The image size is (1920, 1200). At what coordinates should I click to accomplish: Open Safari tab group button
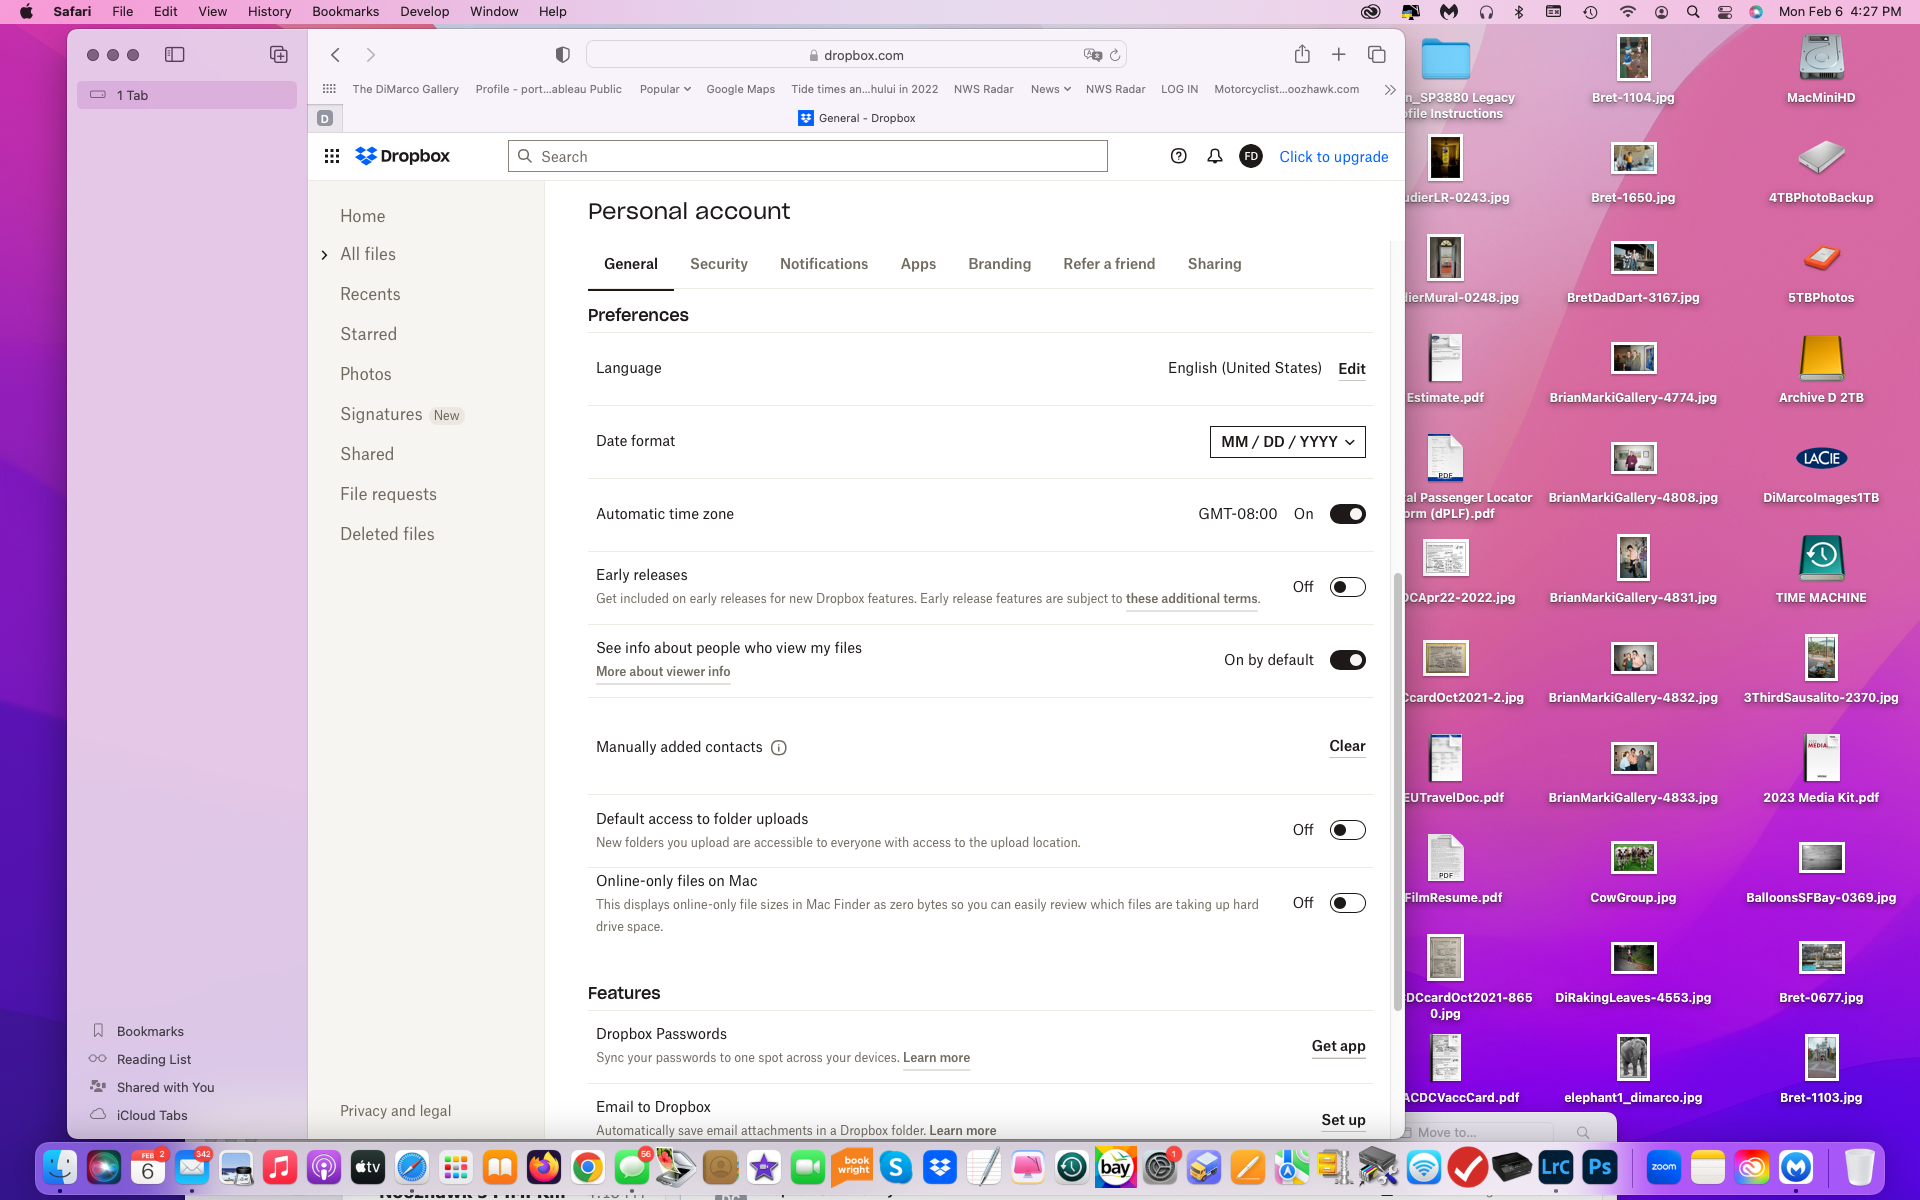(279, 55)
